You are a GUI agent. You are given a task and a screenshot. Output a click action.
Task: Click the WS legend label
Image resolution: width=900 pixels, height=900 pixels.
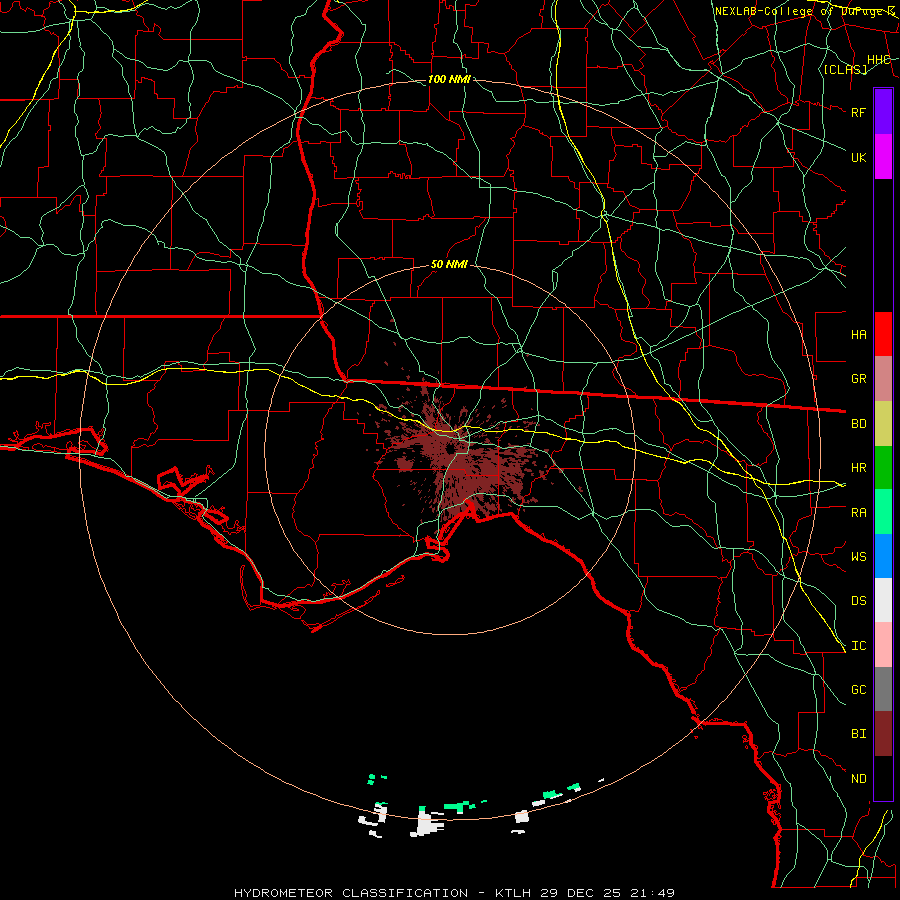point(858,557)
